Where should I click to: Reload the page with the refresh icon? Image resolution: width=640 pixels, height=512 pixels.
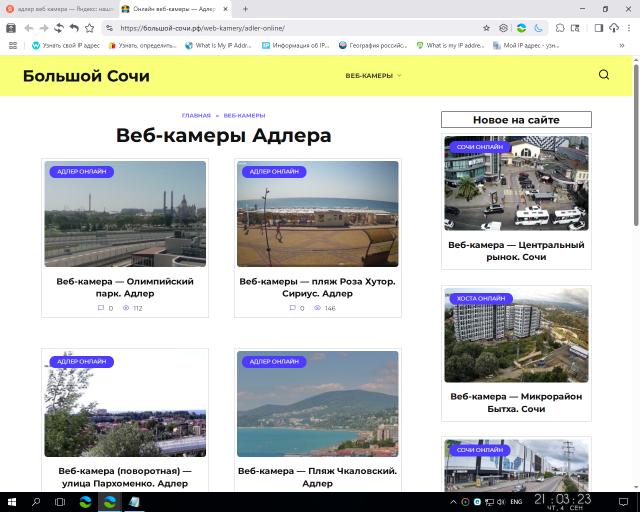59,28
